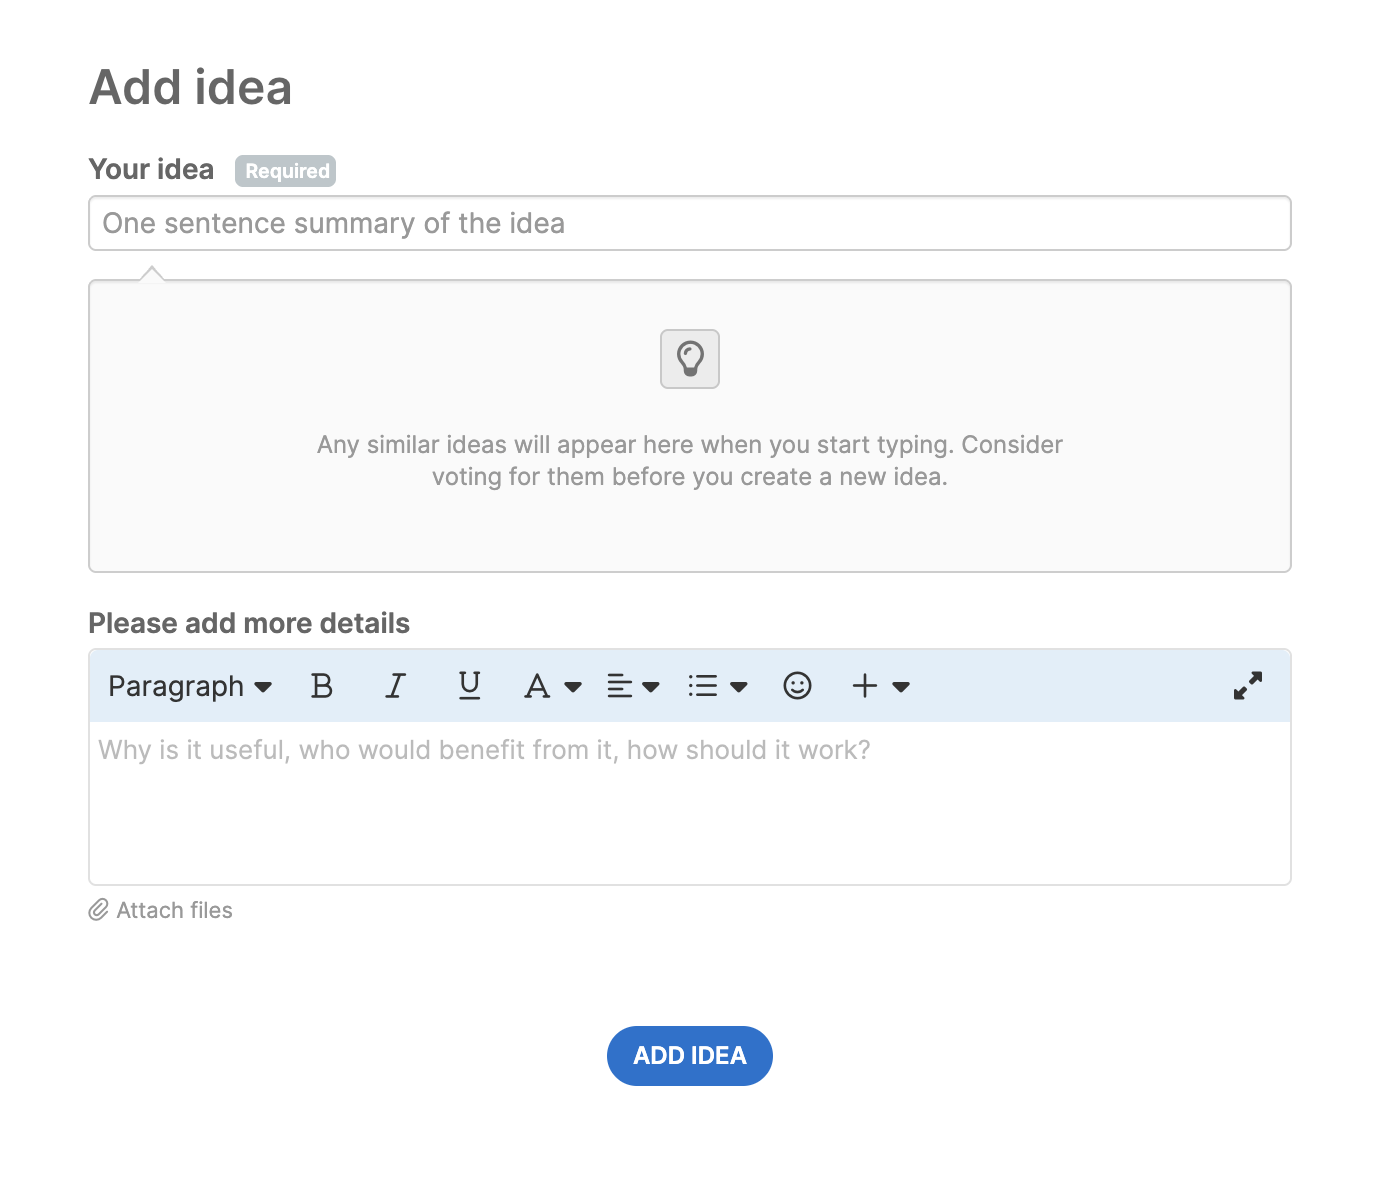Image resolution: width=1382 pixels, height=1182 pixels.
Task: Open the arrow next to the alignment icon
Action: pos(651,687)
